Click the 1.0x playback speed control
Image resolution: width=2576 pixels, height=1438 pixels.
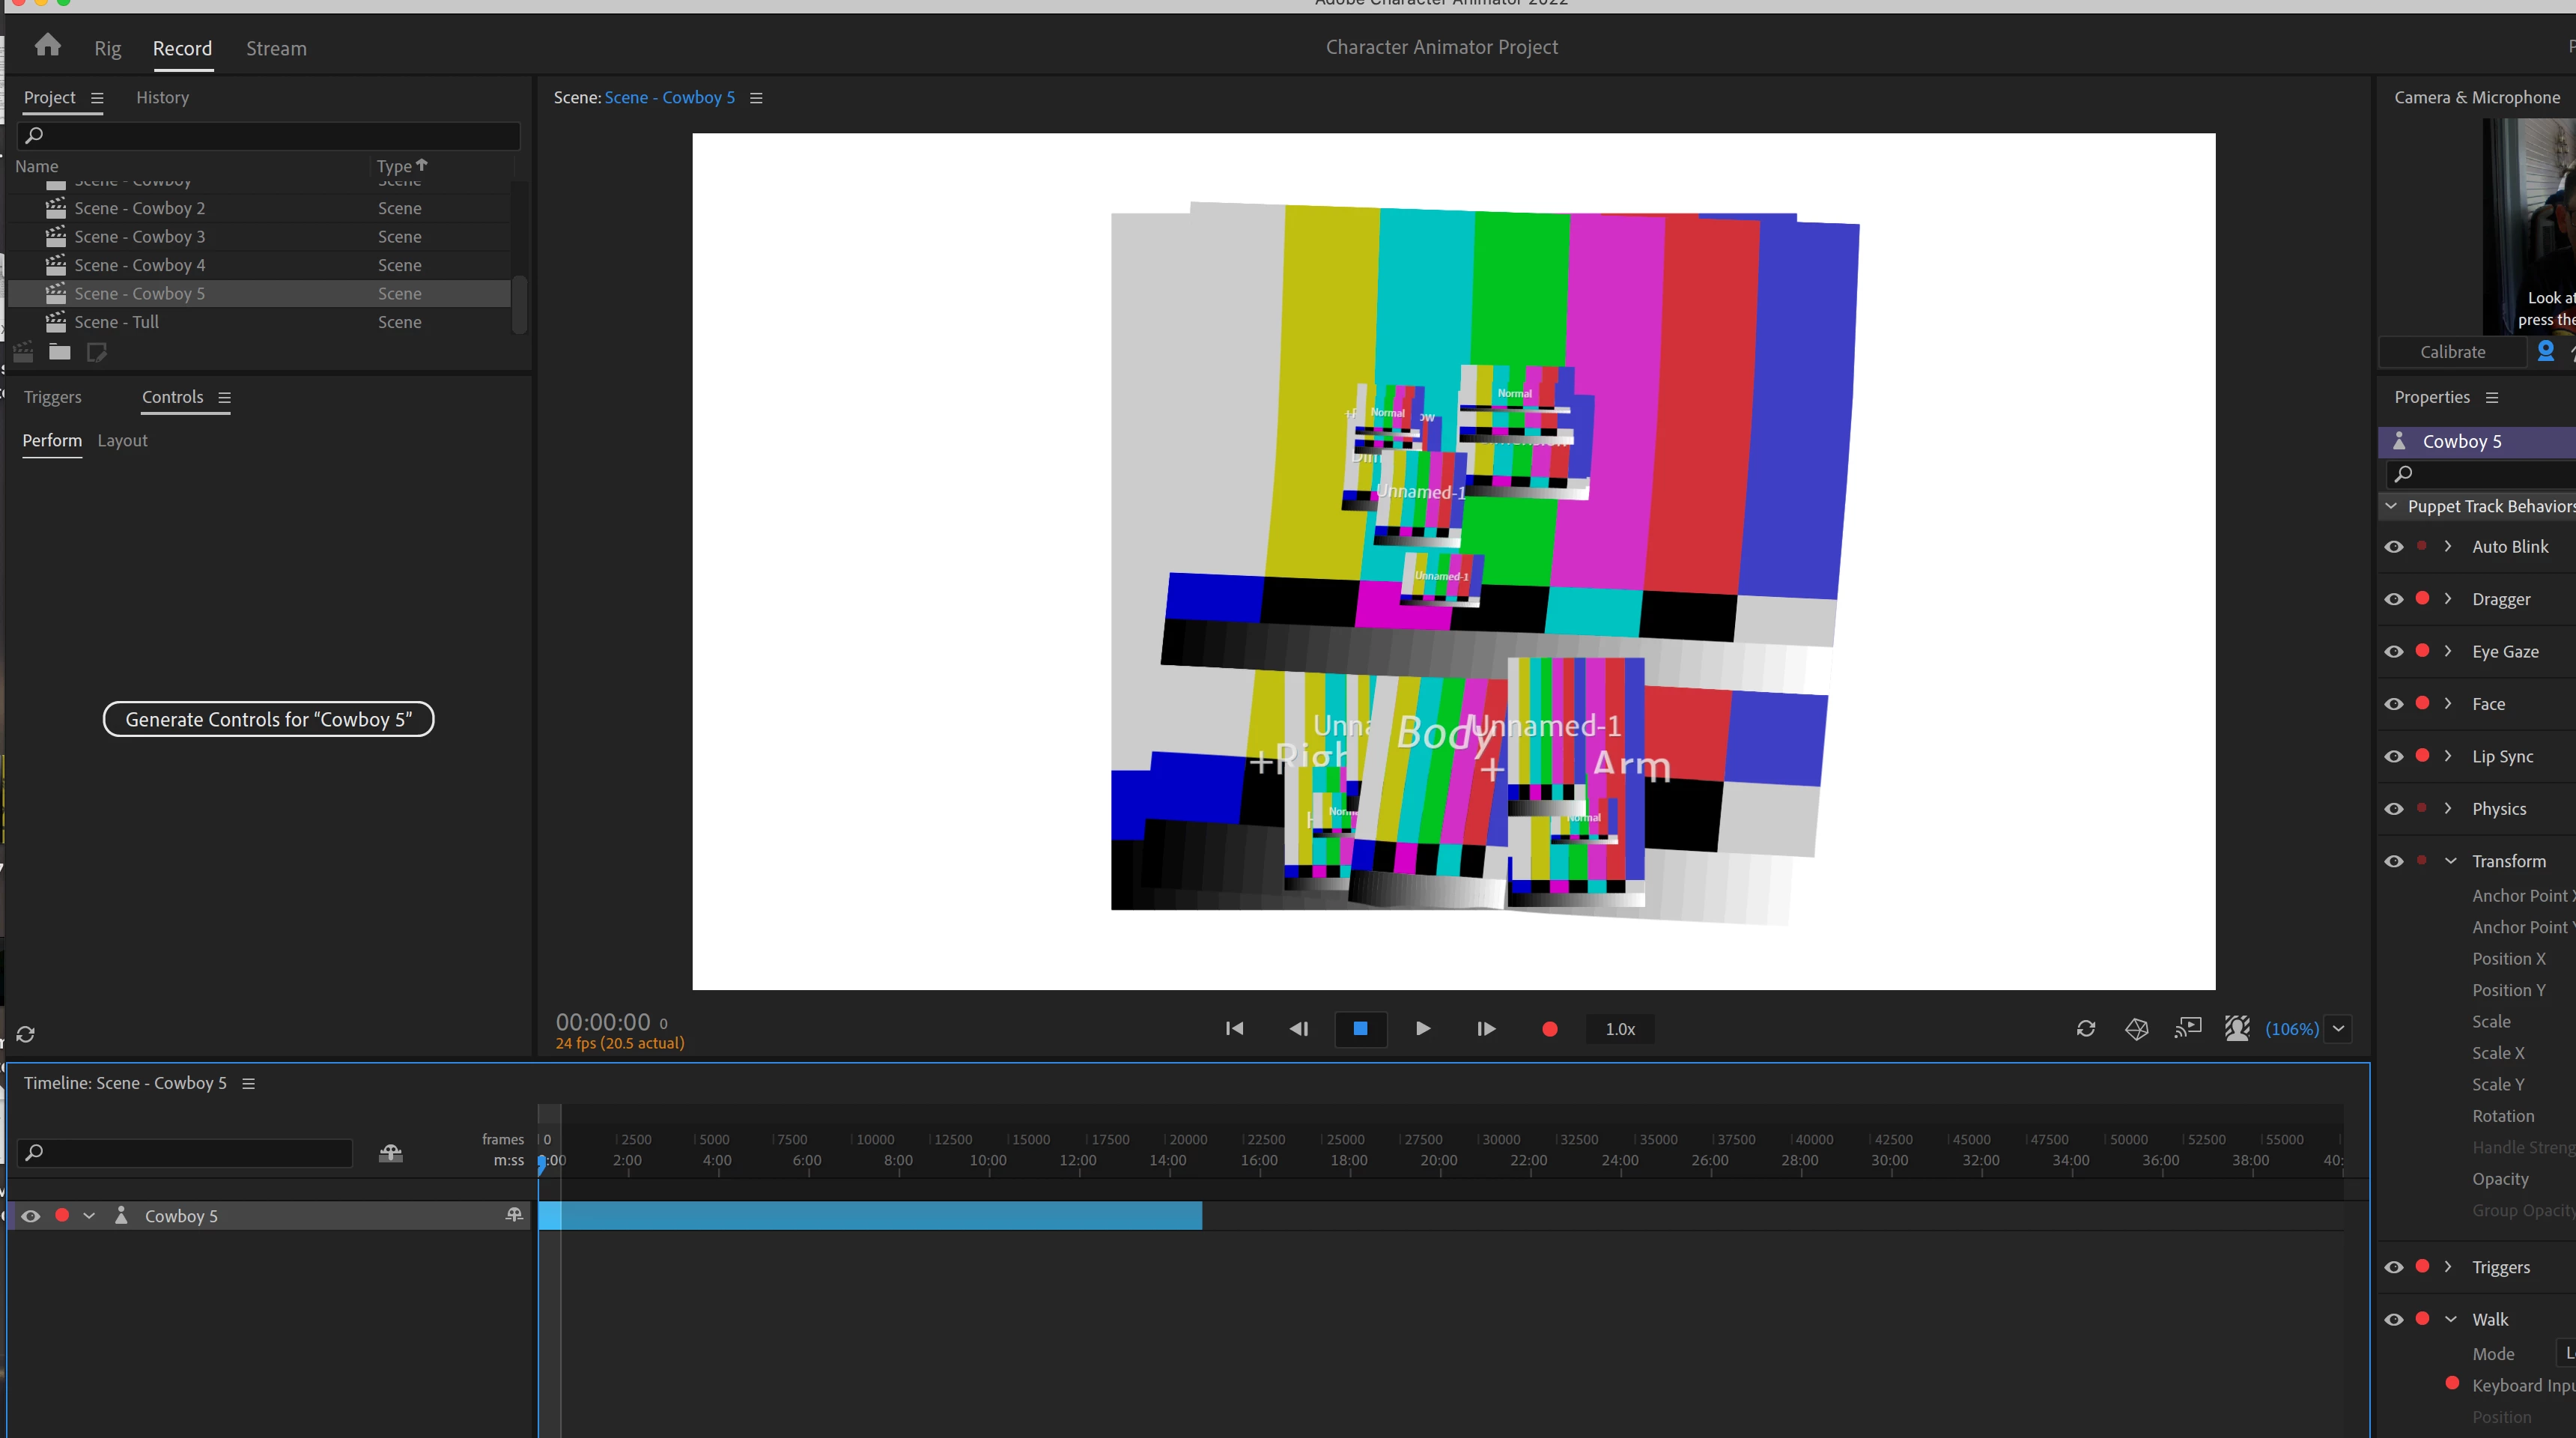point(1619,1028)
